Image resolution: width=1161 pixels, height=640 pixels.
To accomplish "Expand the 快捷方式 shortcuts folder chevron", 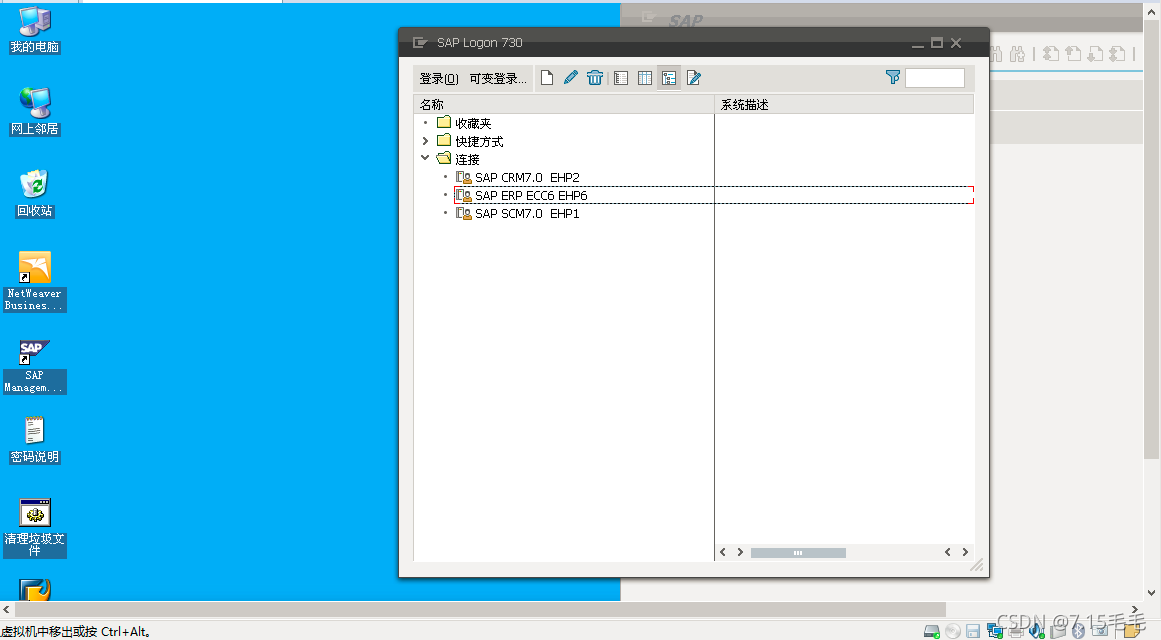I will click(425, 141).
